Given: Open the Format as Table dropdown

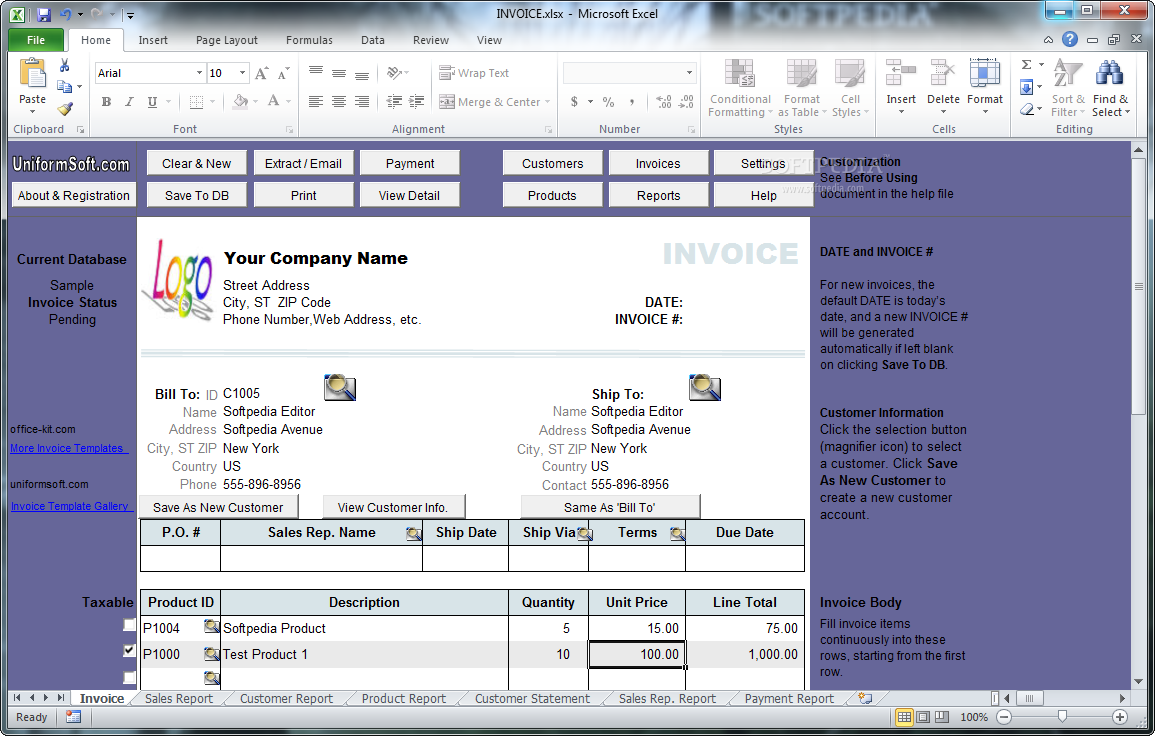Looking at the screenshot, I should tap(802, 88).
